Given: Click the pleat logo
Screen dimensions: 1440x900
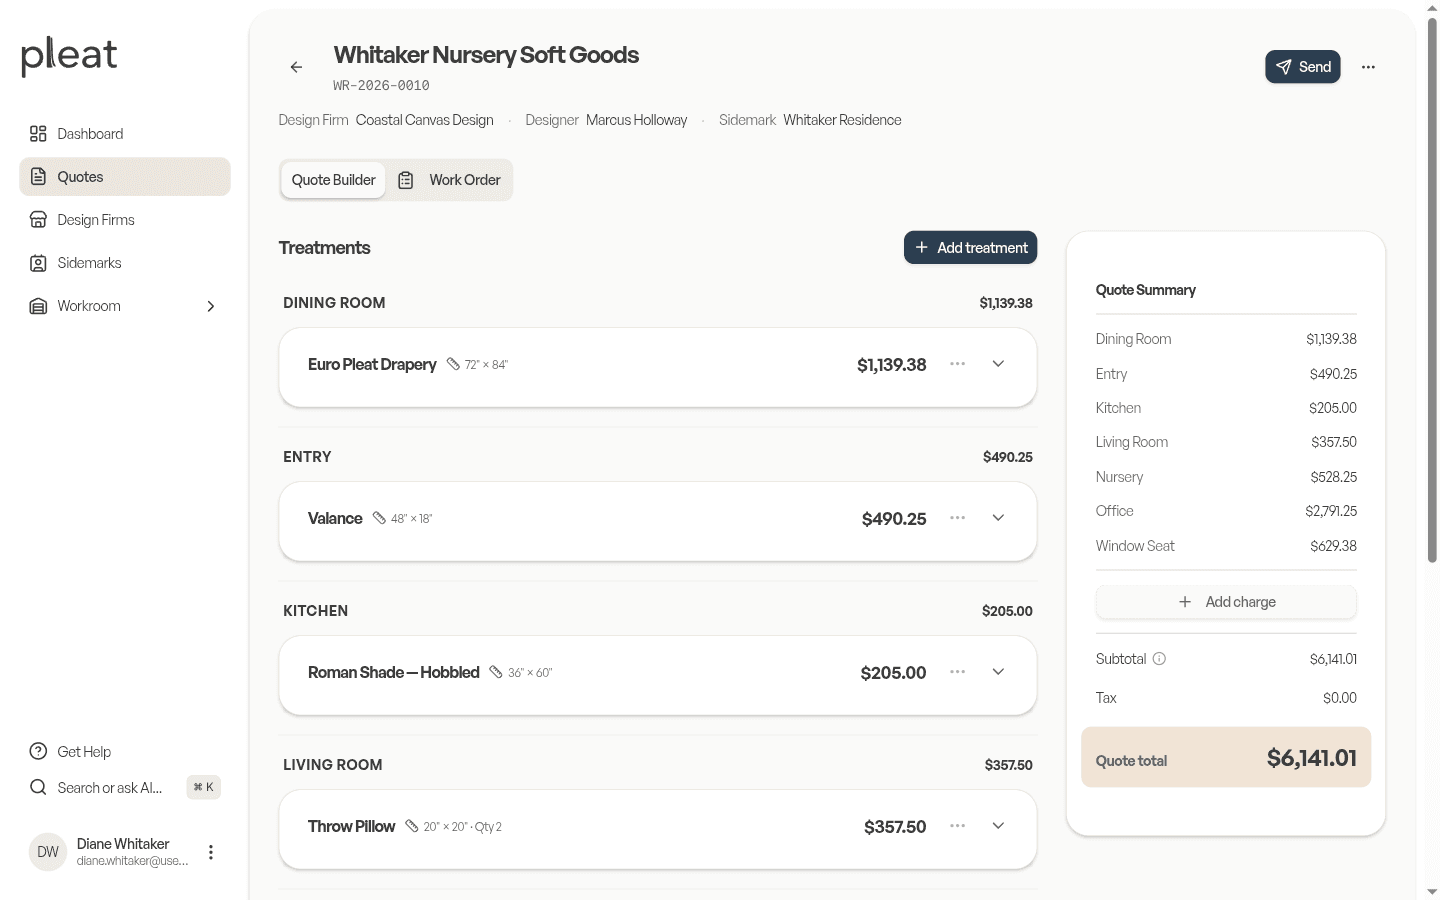Looking at the screenshot, I should 69,56.
